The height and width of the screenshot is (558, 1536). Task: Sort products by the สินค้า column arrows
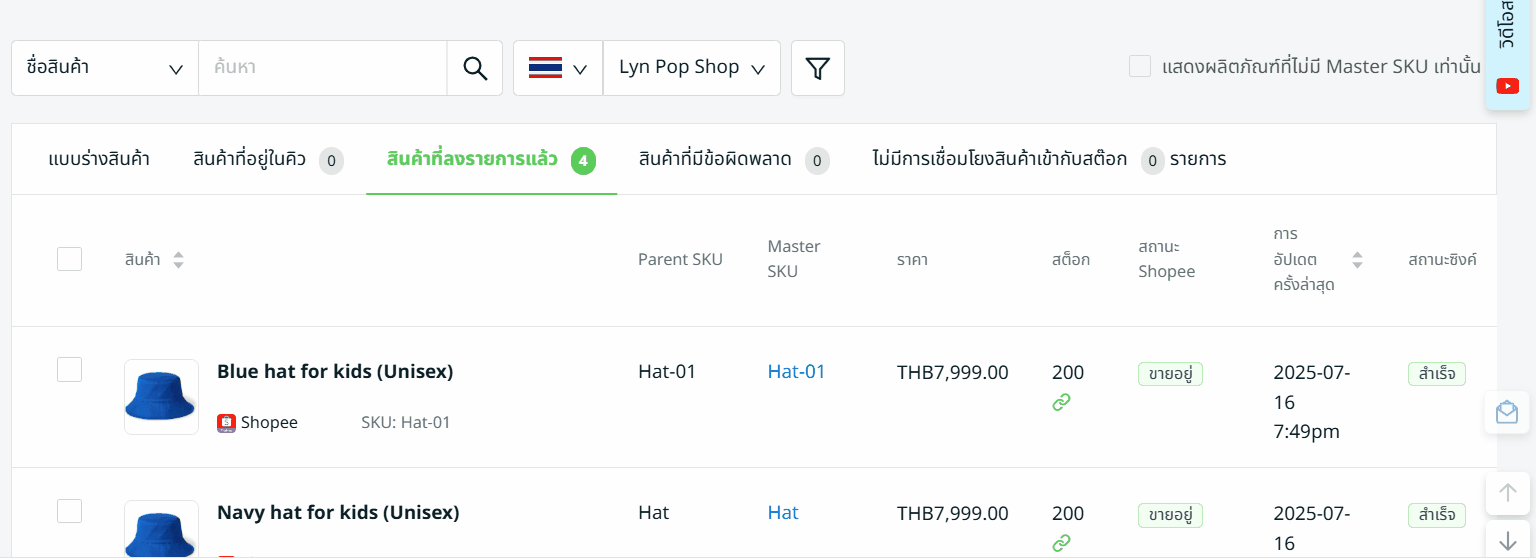[x=178, y=260]
